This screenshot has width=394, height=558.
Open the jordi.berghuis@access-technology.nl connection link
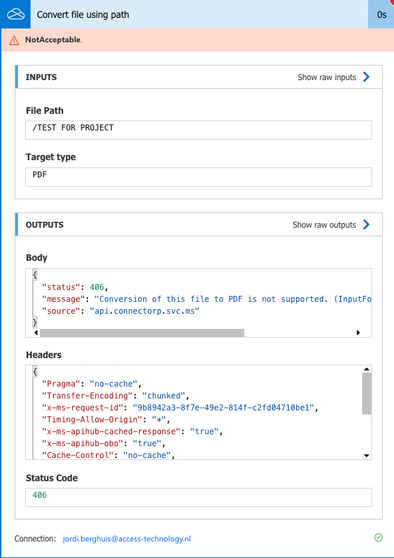[127, 539]
